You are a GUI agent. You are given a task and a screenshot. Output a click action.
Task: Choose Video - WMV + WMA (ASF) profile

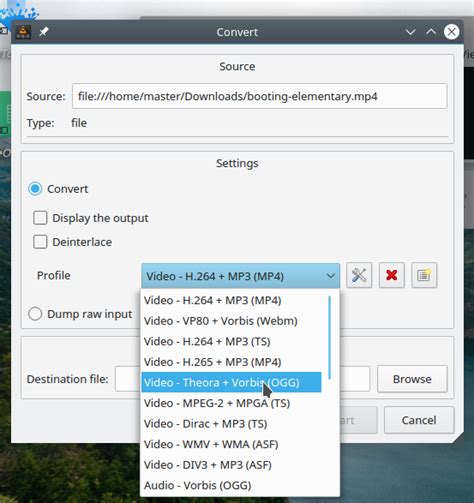coord(231,444)
